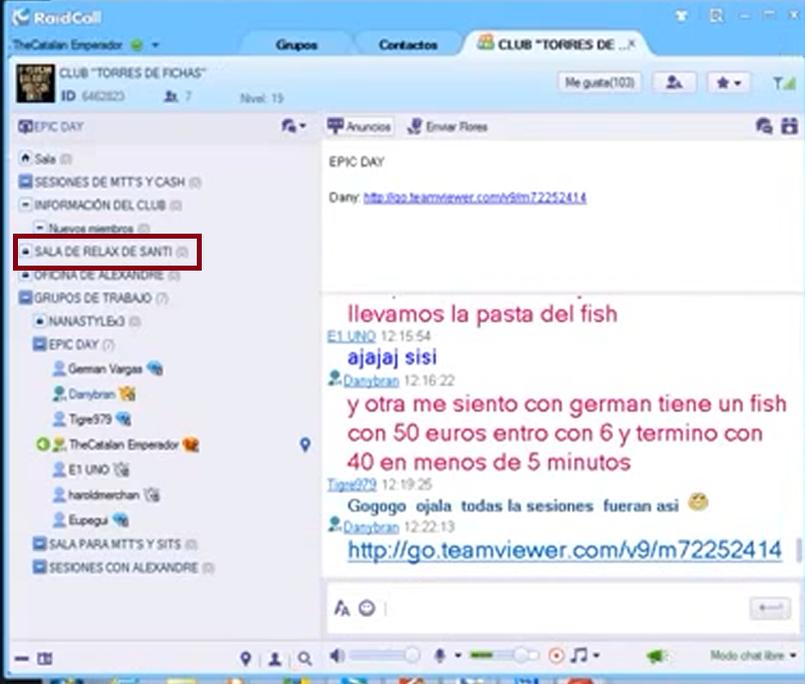
Task: Click the magnifier window icon in title bar
Action: (716, 16)
